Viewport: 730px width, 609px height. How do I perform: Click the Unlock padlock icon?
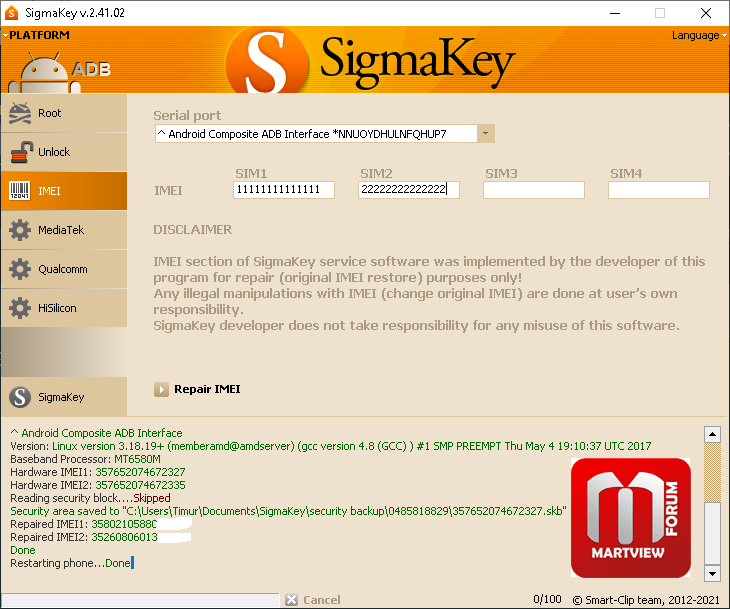(x=21, y=152)
